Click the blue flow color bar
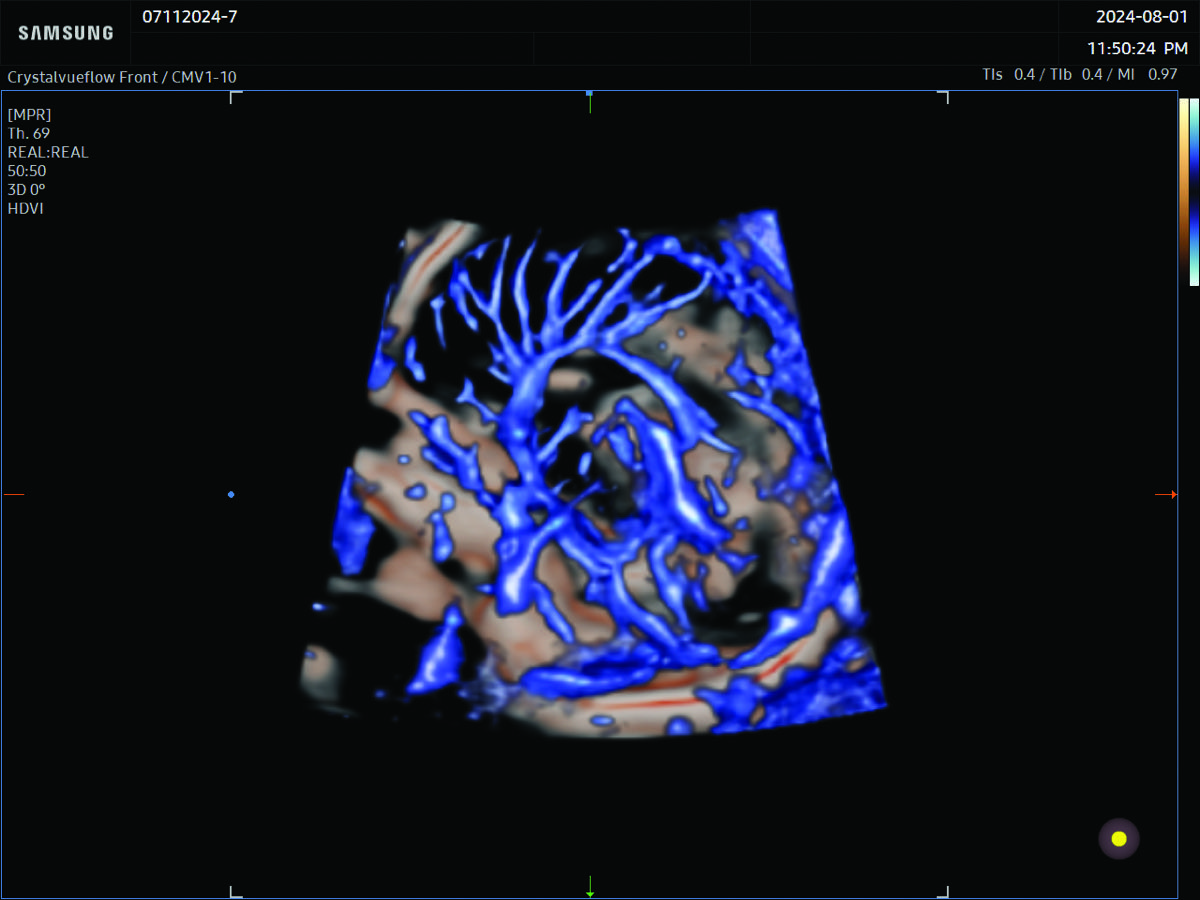The width and height of the screenshot is (1200, 900). pos(1193,192)
